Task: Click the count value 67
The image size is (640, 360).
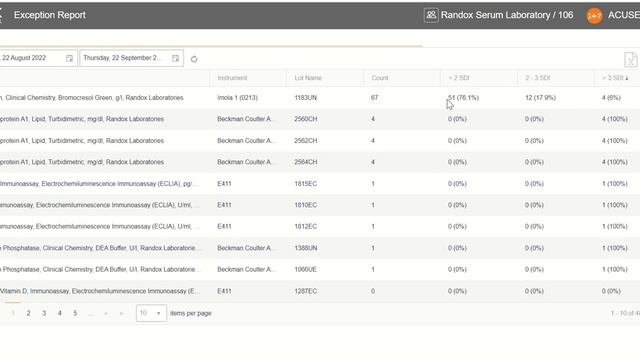Action: pyautogui.click(x=375, y=98)
